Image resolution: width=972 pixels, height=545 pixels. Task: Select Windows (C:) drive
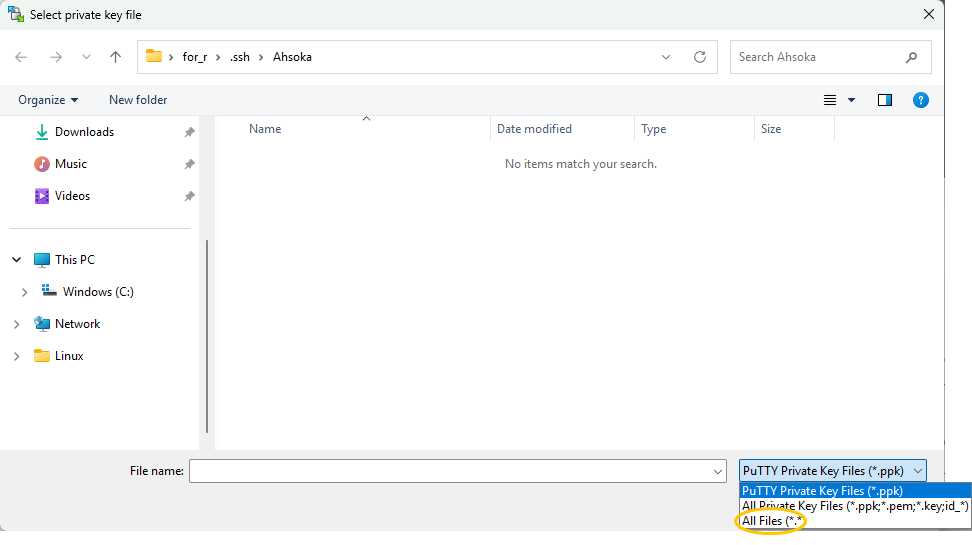pyautogui.click(x=98, y=292)
